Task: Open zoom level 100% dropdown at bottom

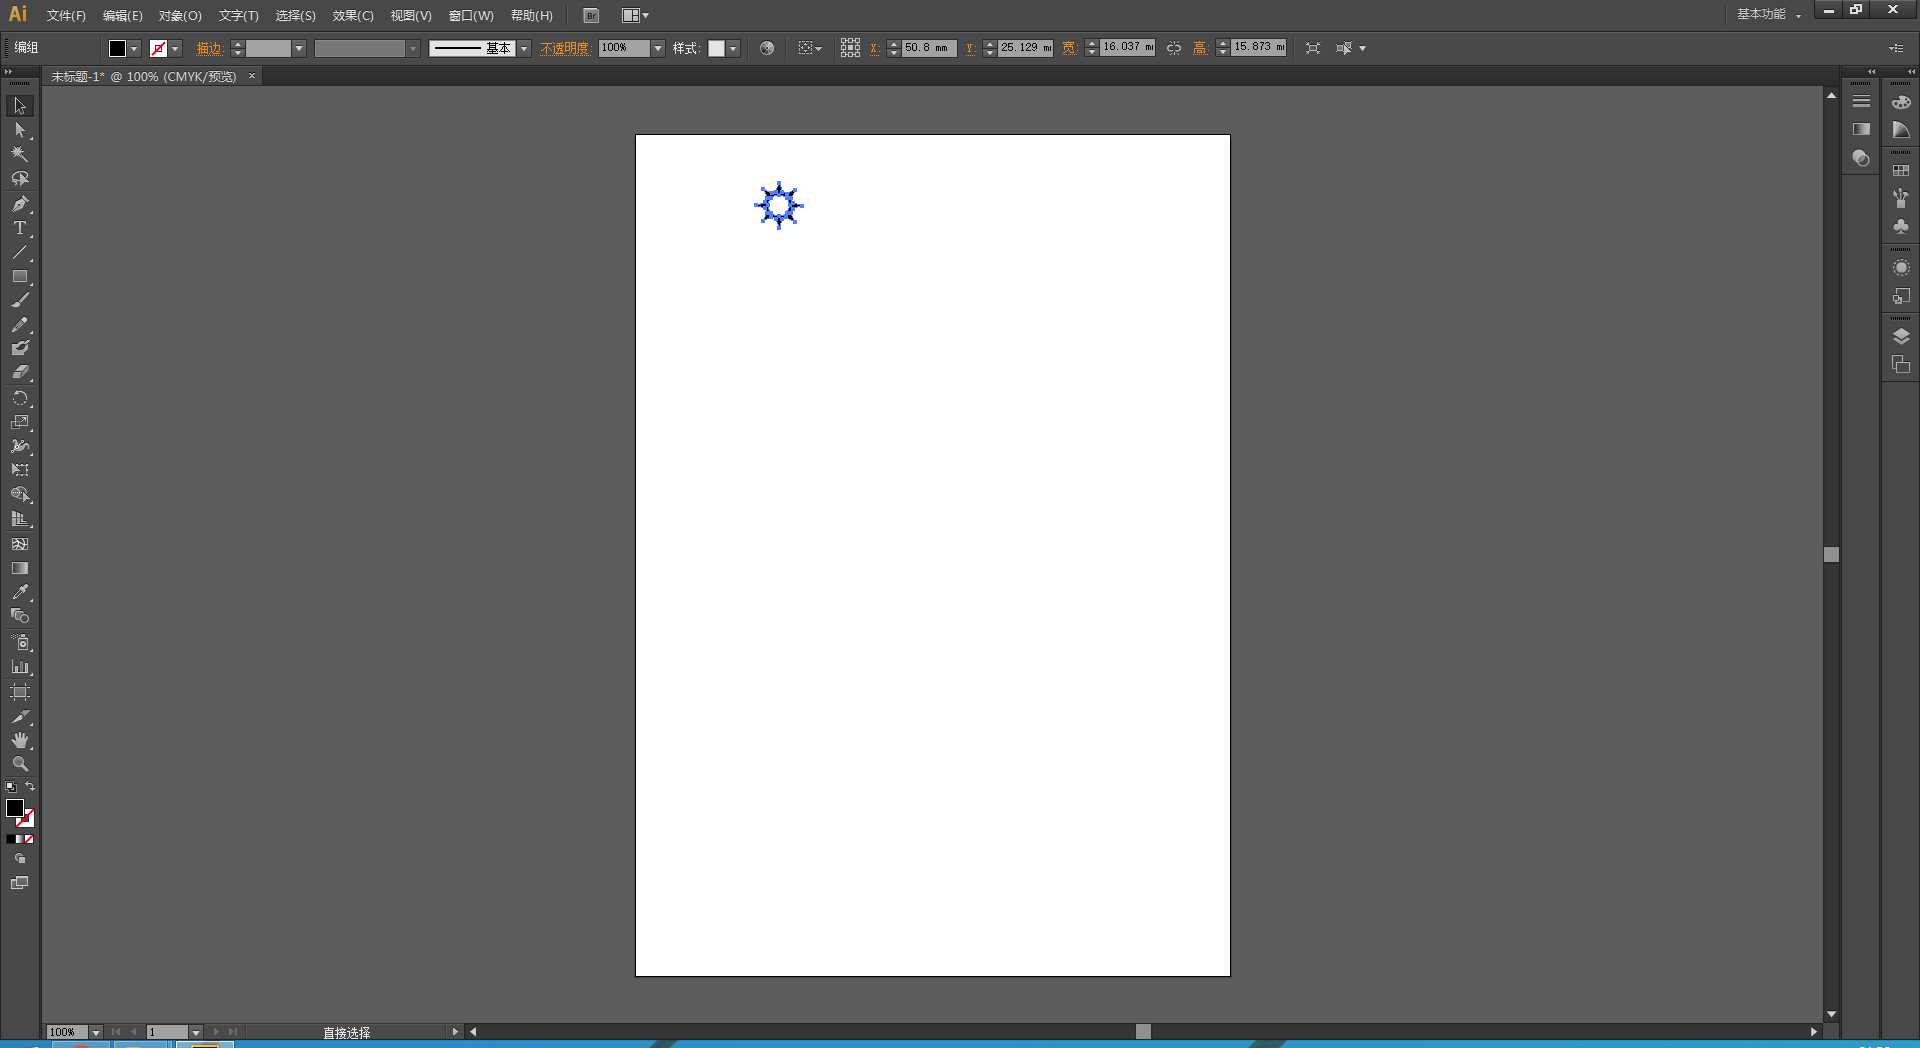Action: point(96,1032)
